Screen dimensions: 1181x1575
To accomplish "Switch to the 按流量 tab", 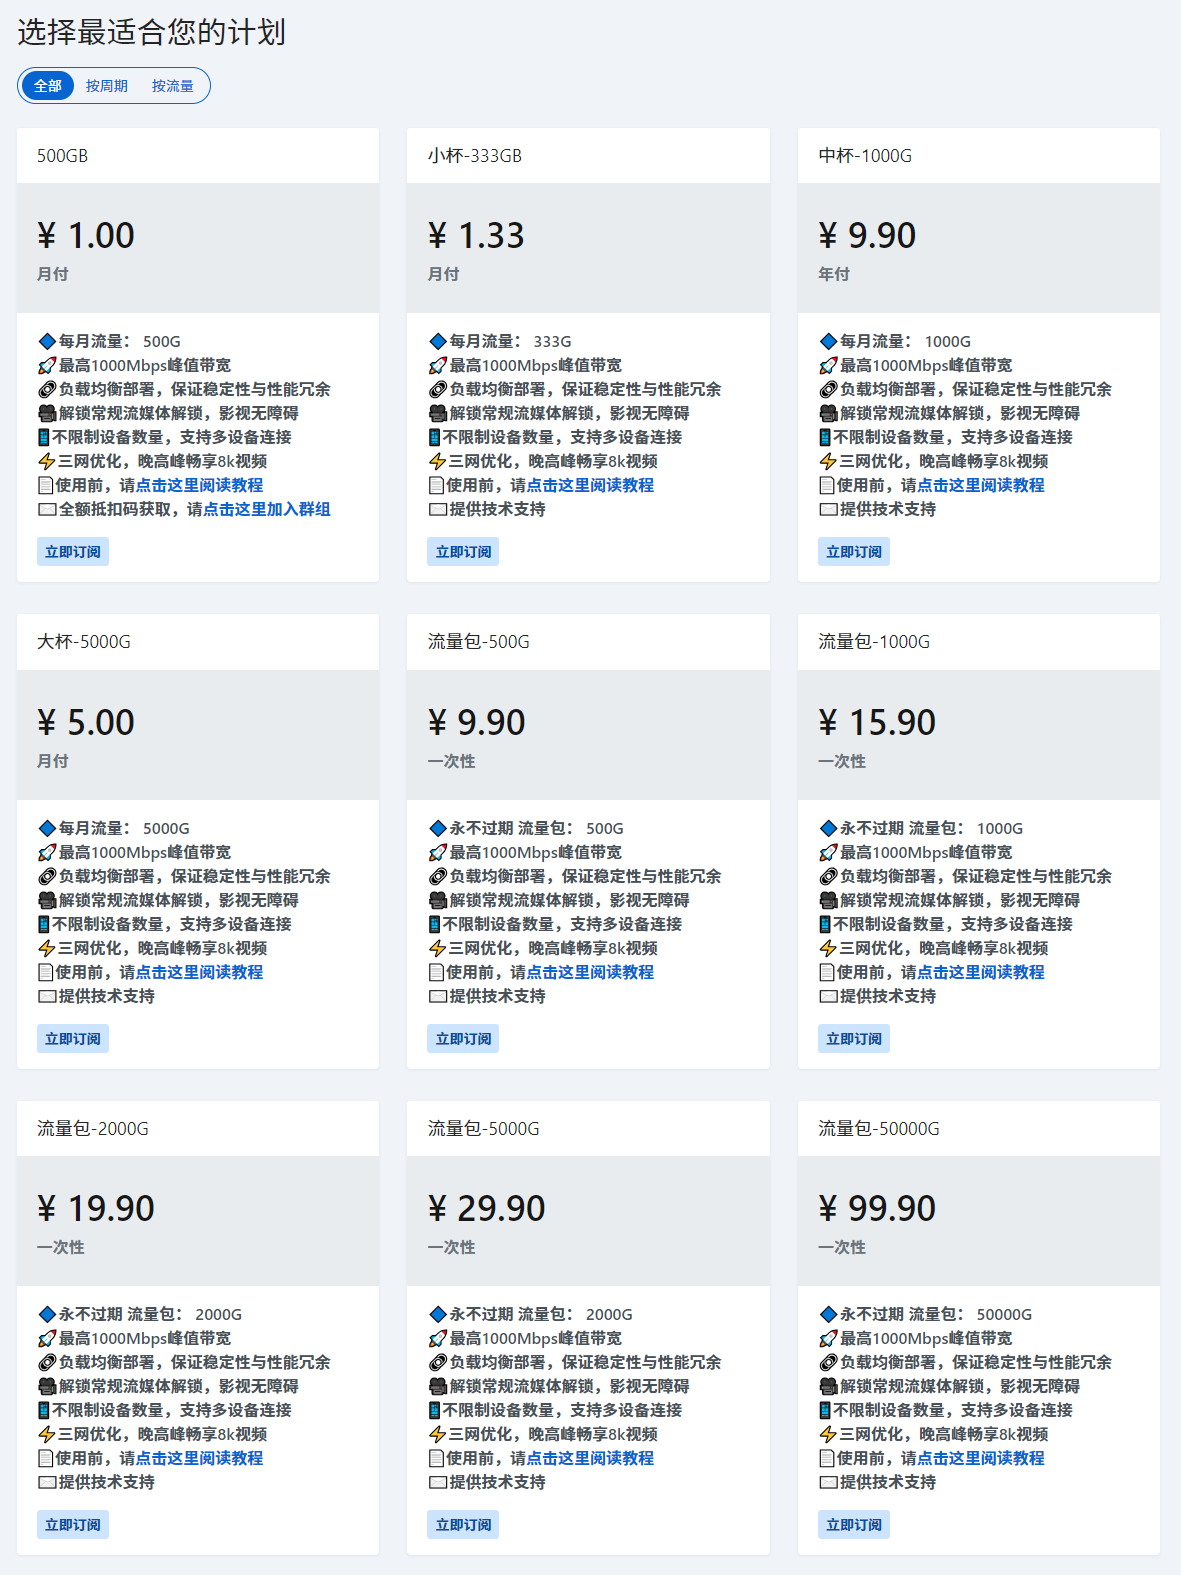I will 173,86.
